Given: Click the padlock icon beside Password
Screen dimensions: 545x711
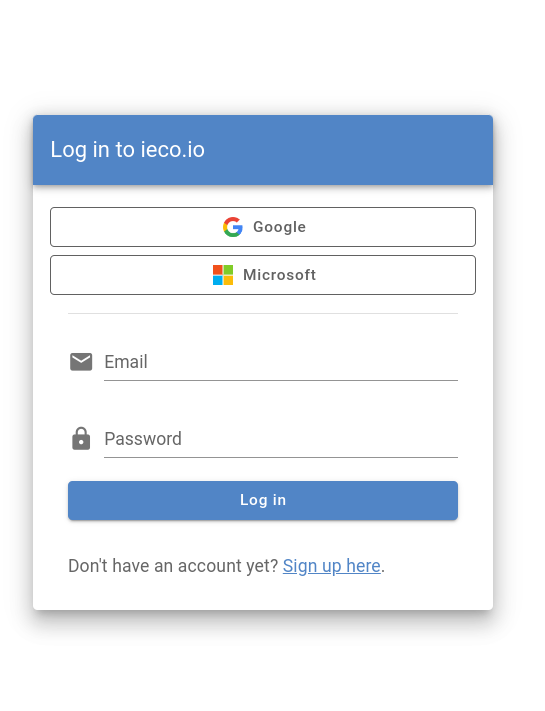Looking at the screenshot, I should [81, 438].
